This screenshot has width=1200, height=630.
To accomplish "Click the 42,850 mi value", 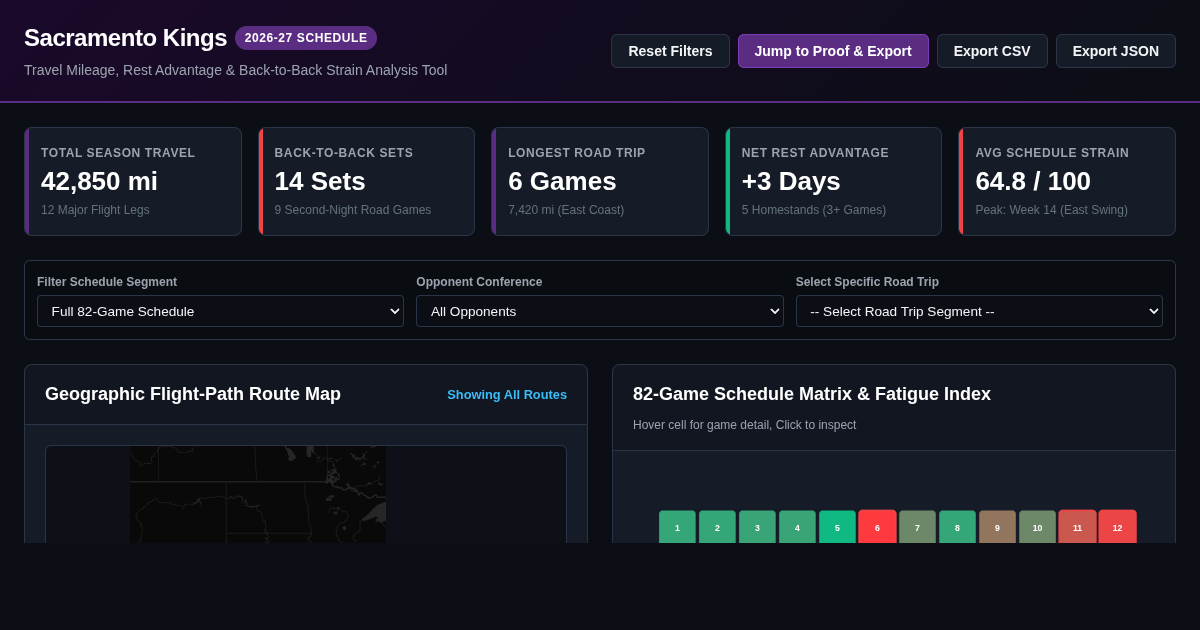I will click(x=99, y=181).
